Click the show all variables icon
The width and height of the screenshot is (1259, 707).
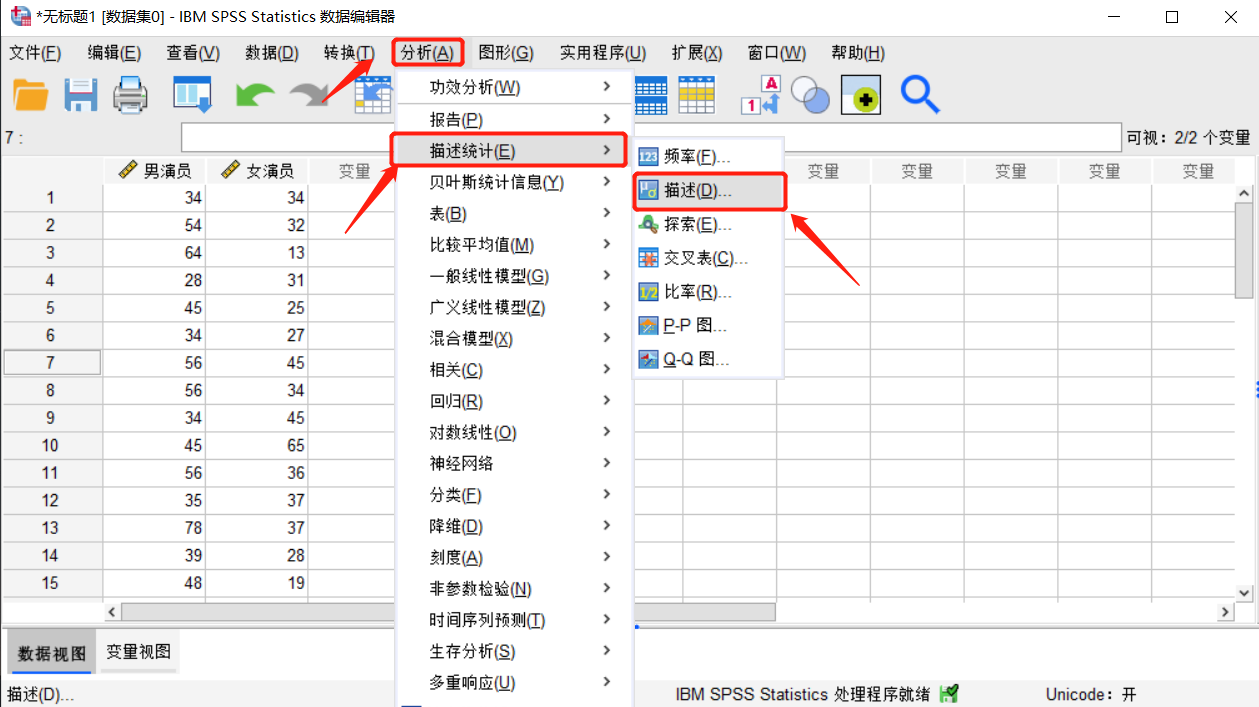point(861,94)
